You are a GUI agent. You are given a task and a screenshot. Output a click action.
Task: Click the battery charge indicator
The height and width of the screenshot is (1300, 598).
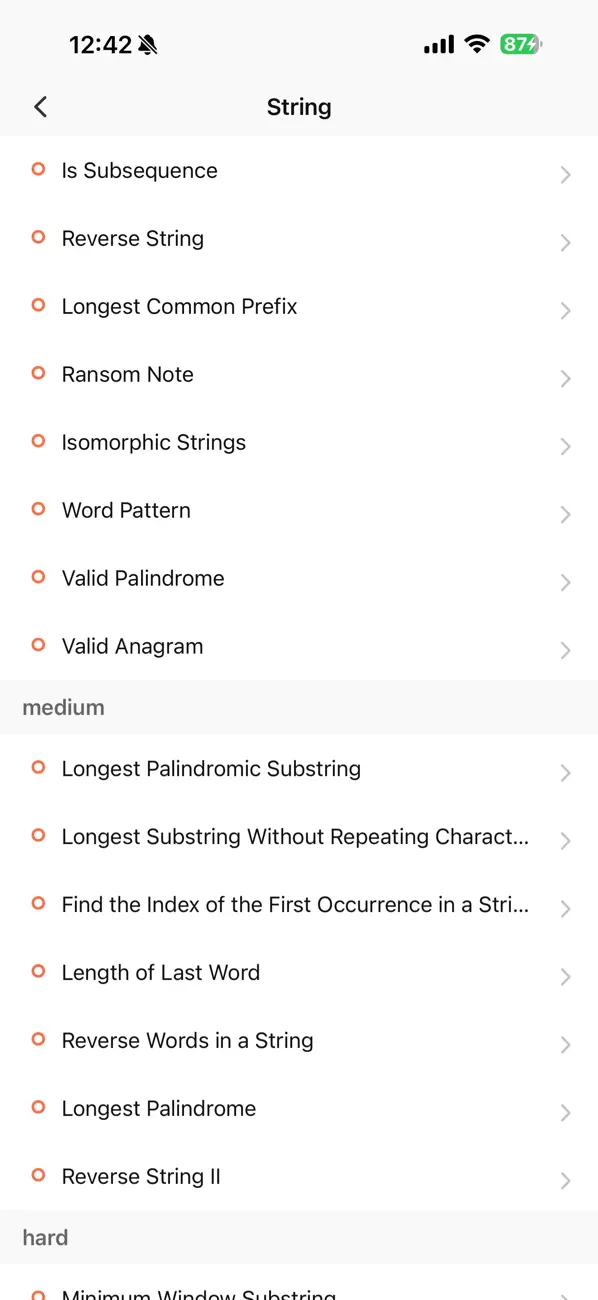[519, 44]
